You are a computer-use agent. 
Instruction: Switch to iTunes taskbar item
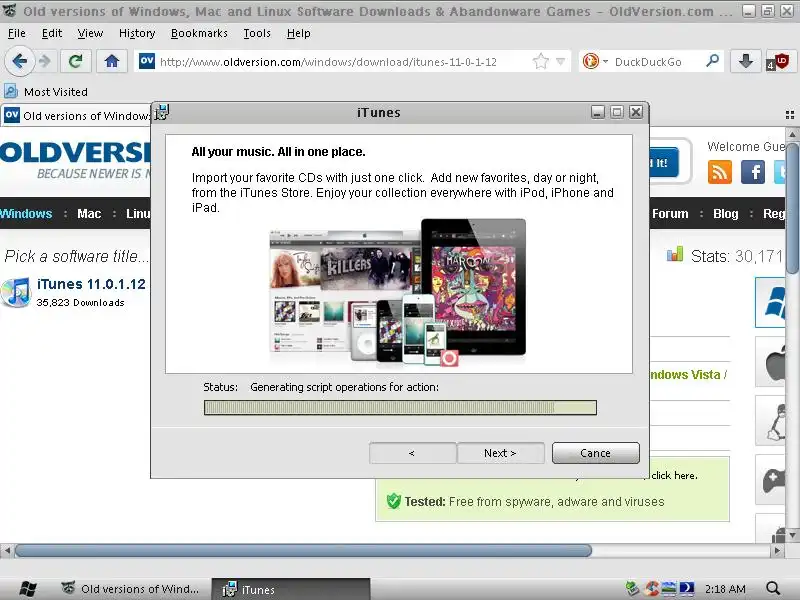click(x=291, y=589)
